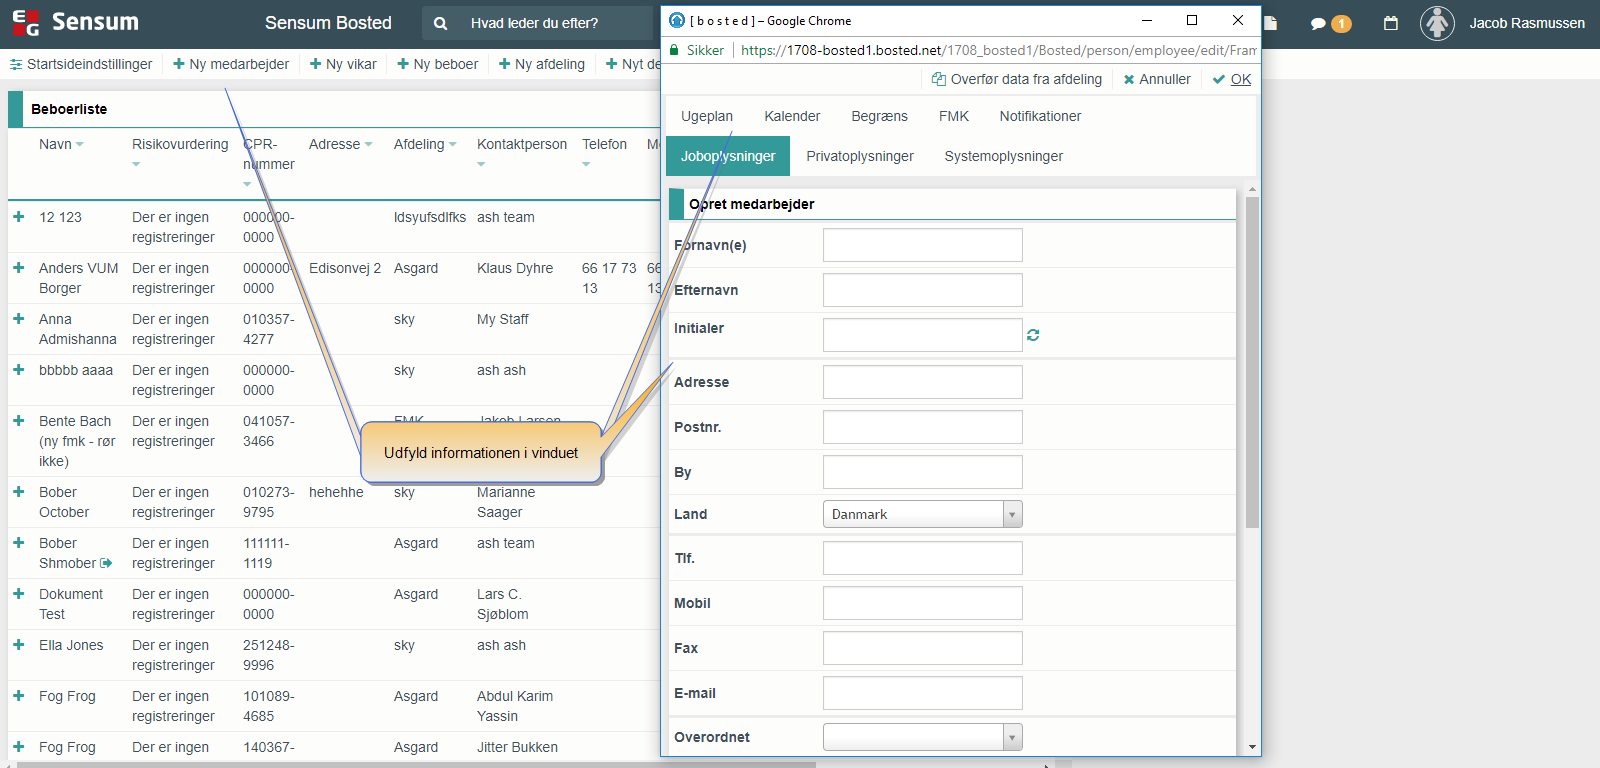Click the Efternavn input field
This screenshot has width=1600, height=768.
click(922, 290)
